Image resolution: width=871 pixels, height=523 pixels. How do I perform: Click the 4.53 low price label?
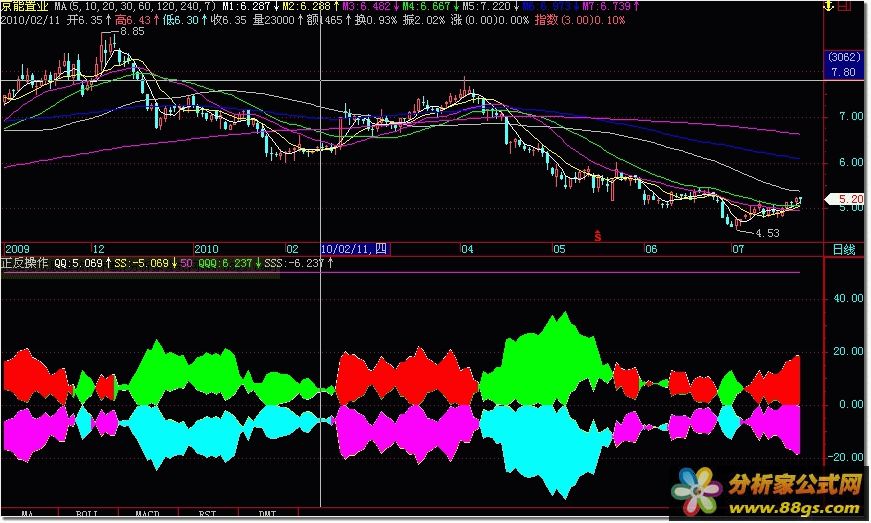click(765, 233)
